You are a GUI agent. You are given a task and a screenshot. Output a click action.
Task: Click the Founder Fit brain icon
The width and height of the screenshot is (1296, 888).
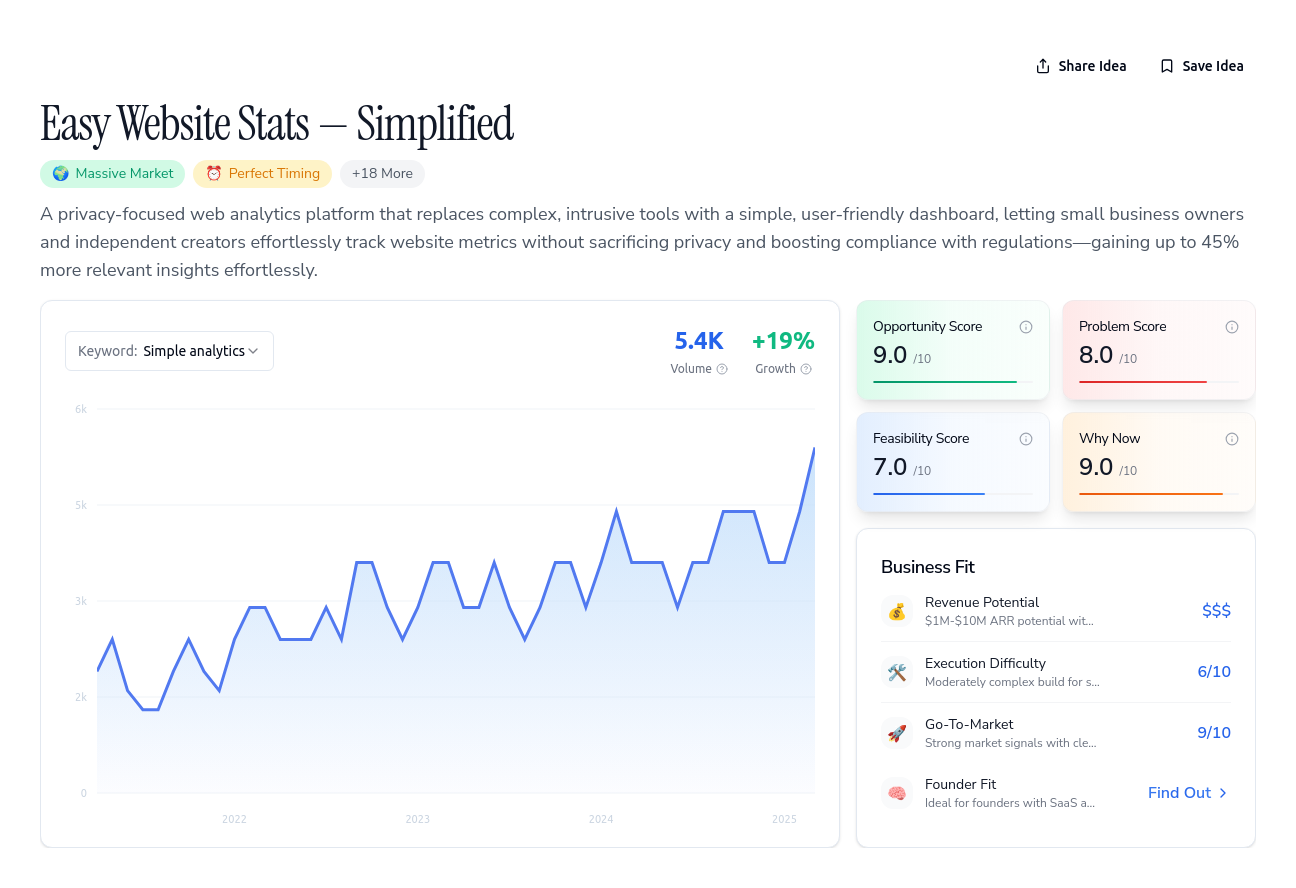(x=897, y=793)
